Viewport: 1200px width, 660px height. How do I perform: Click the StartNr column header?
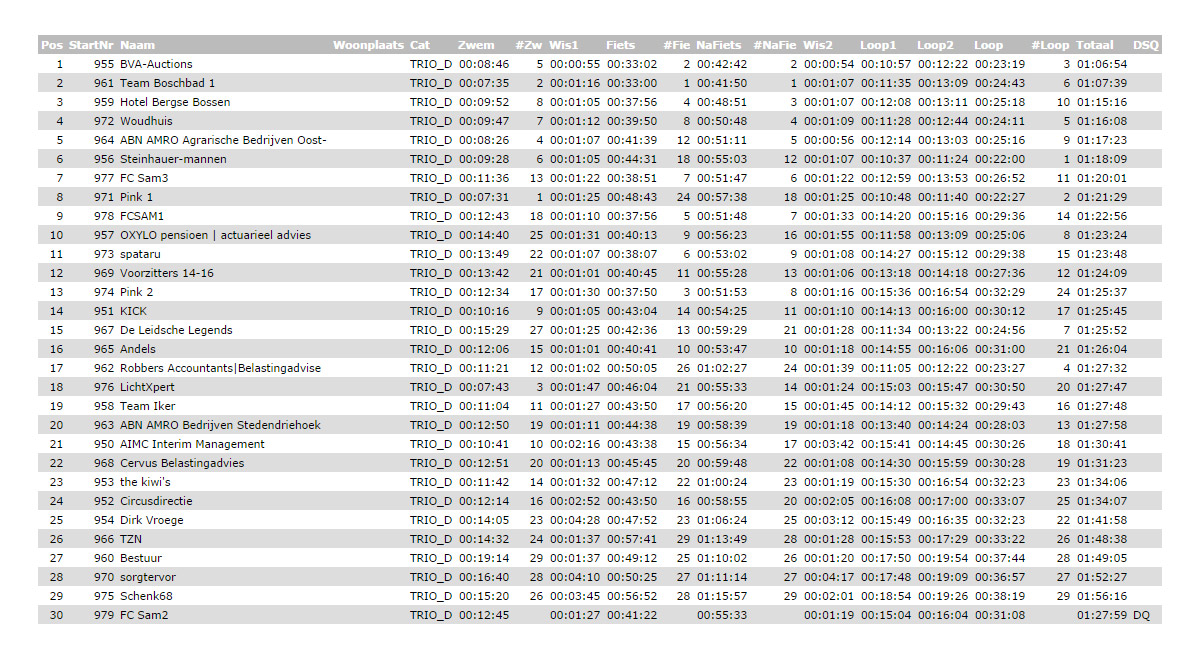pos(91,45)
